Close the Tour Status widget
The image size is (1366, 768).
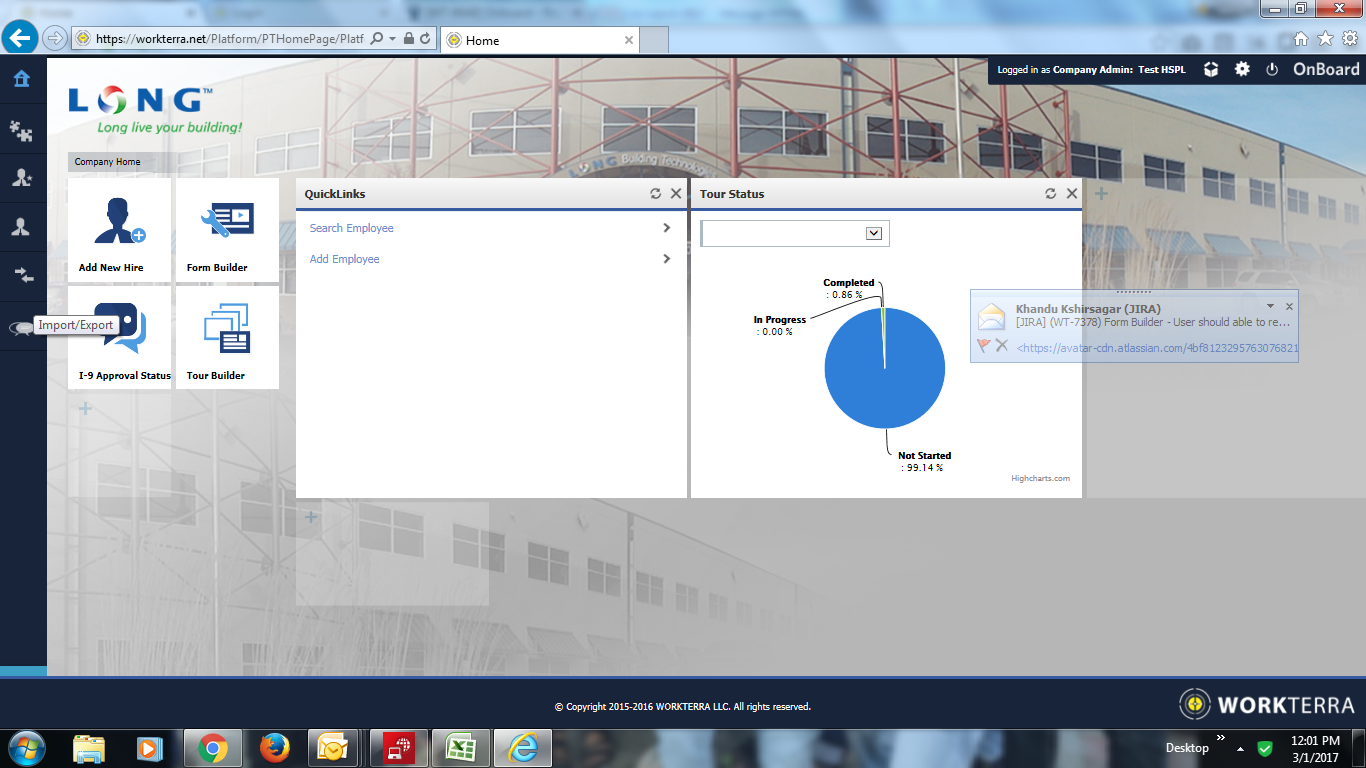pyautogui.click(x=1072, y=194)
